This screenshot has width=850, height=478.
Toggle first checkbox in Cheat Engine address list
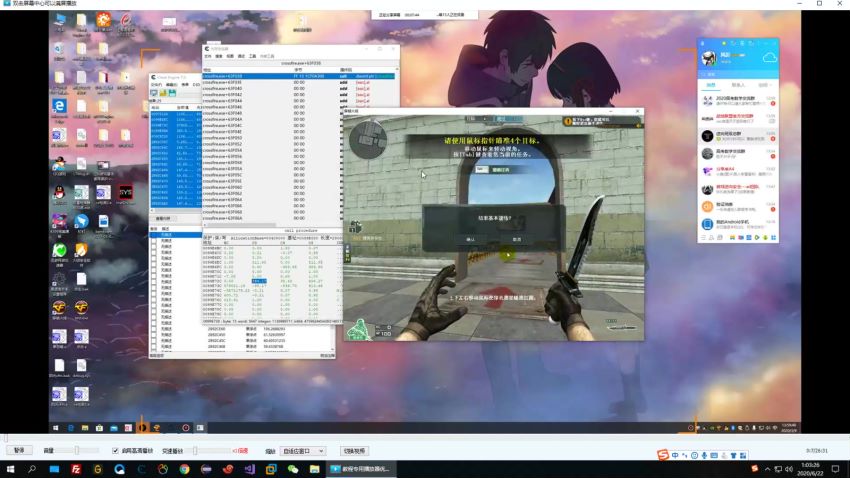tap(154, 235)
